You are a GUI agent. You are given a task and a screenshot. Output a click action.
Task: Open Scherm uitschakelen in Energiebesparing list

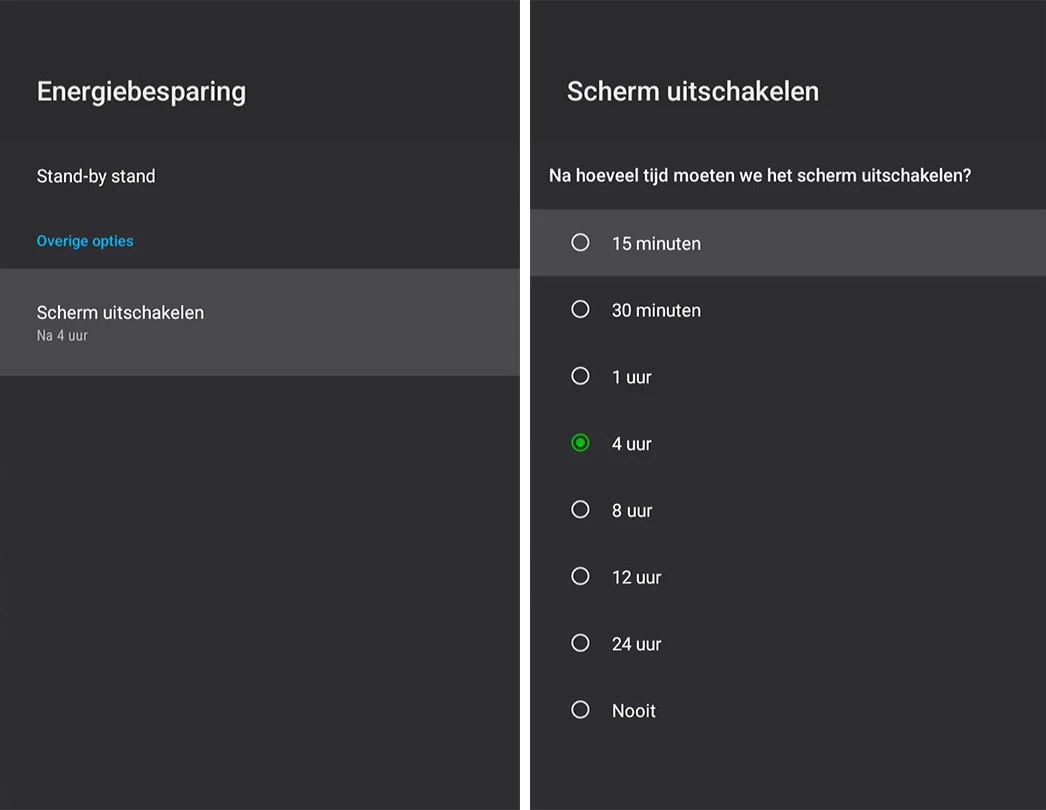pos(120,313)
